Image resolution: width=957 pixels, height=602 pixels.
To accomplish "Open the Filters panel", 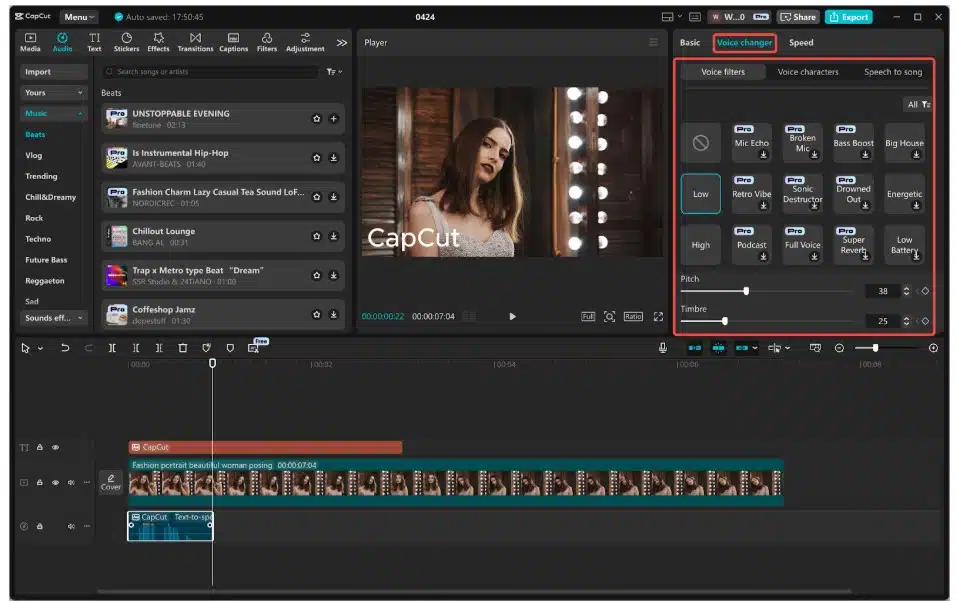I will click(x=267, y=42).
